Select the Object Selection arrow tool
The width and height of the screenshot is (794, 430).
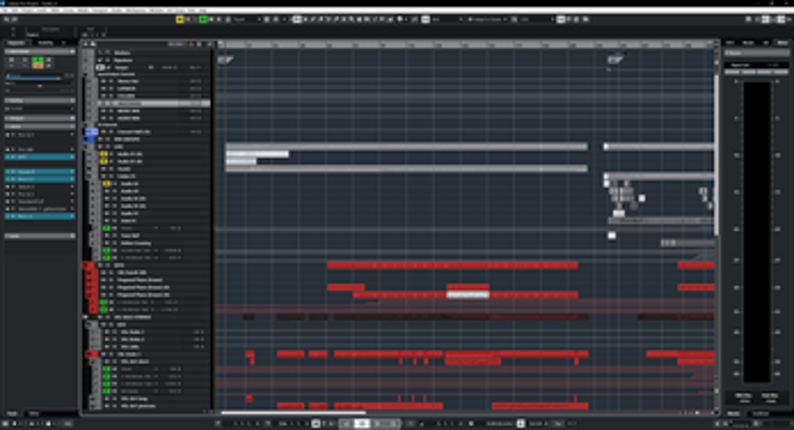[x=298, y=19]
